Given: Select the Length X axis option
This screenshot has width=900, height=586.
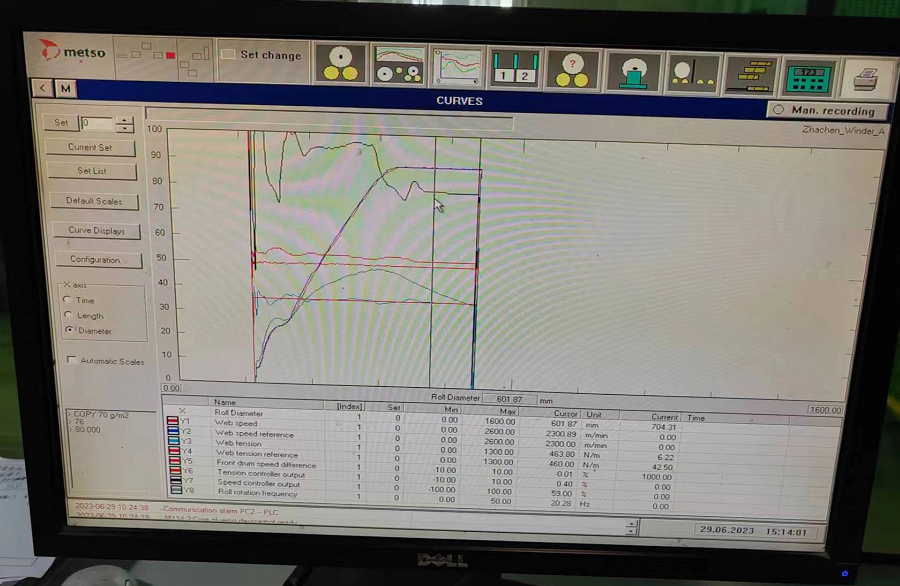Looking at the screenshot, I should (x=67, y=315).
